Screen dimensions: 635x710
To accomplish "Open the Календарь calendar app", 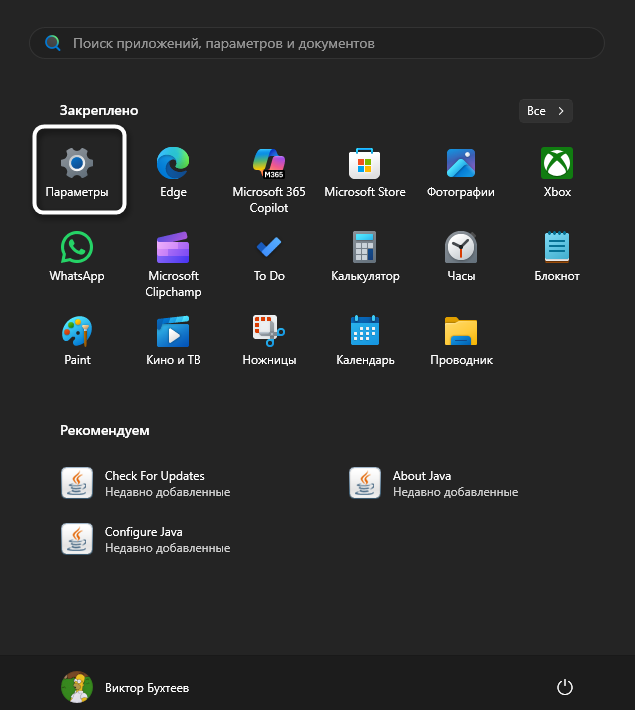I will (x=365, y=341).
